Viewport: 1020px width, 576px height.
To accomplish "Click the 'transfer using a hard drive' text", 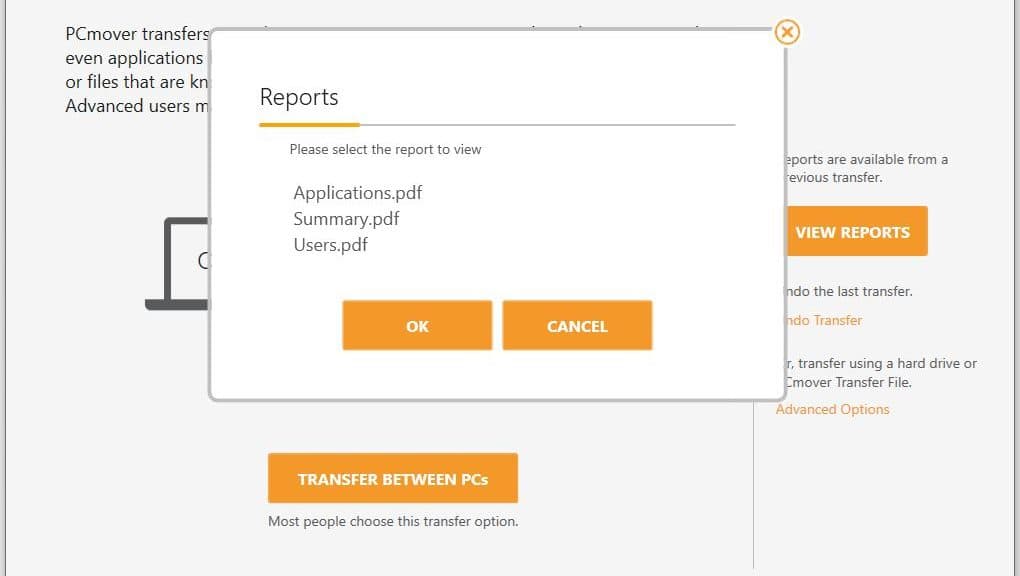I will (880, 372).
